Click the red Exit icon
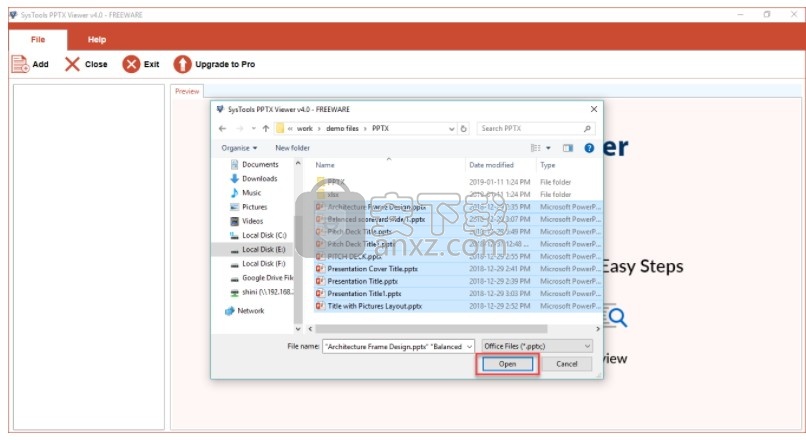Screen dimensions: 806x440 point(131,64)
